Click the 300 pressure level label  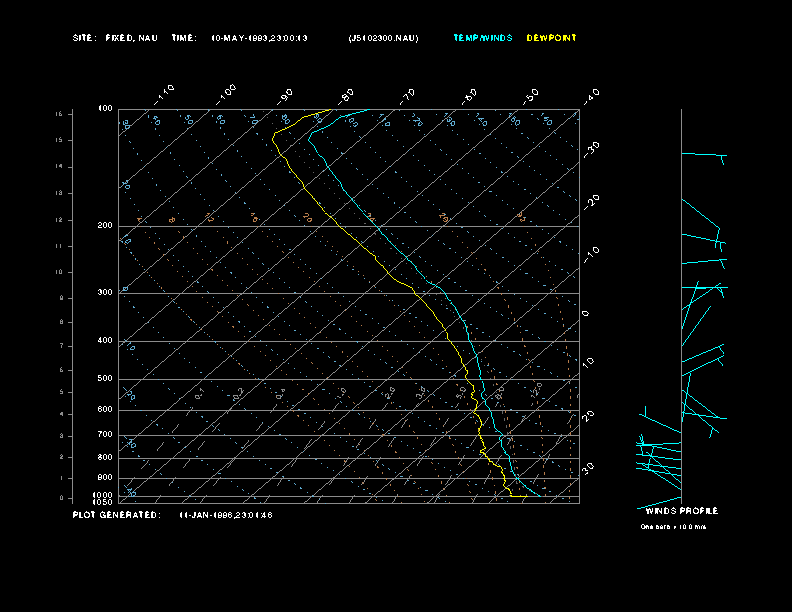(104, 293)
